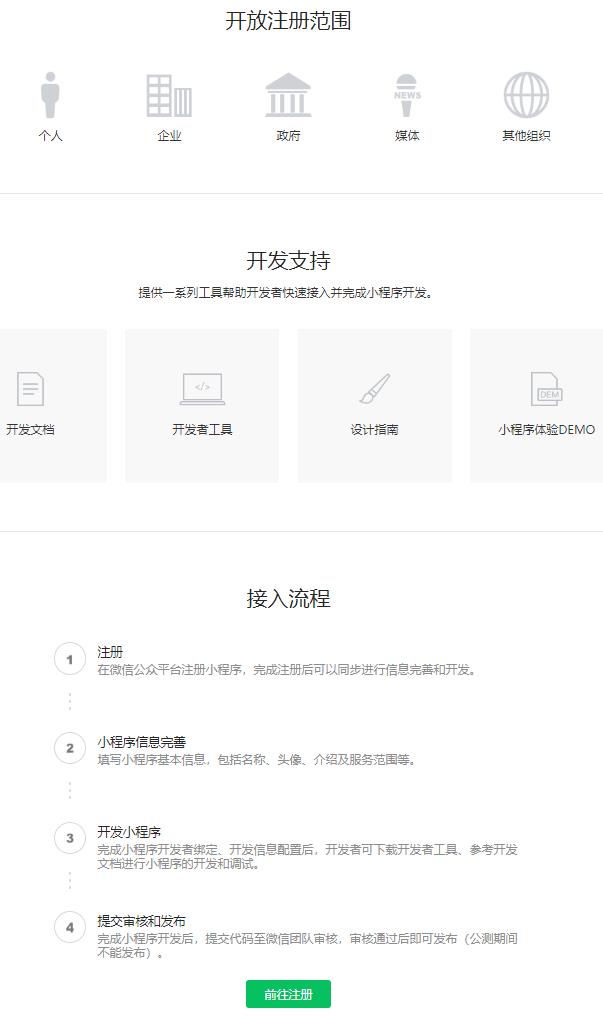Select the 媒体 news microphone icon
Viewport: 603px width, 1016px height.
click(x=407, y=96)
